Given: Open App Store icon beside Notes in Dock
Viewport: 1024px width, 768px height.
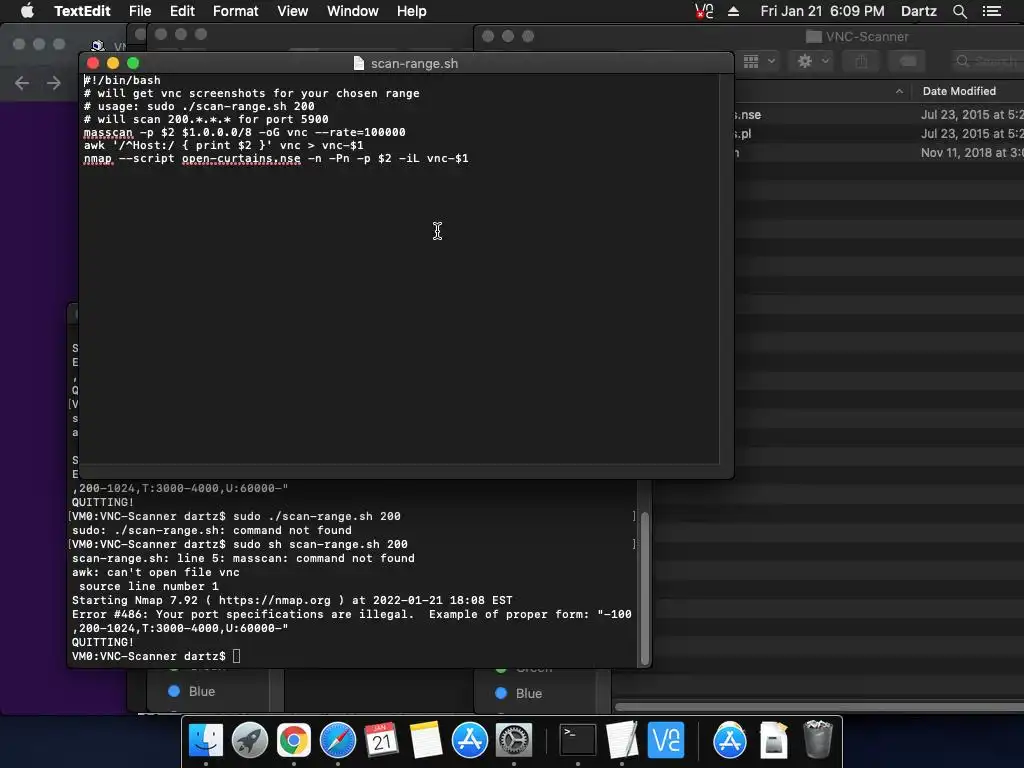Looking at the screenshot, I should (x=470, y=740).
